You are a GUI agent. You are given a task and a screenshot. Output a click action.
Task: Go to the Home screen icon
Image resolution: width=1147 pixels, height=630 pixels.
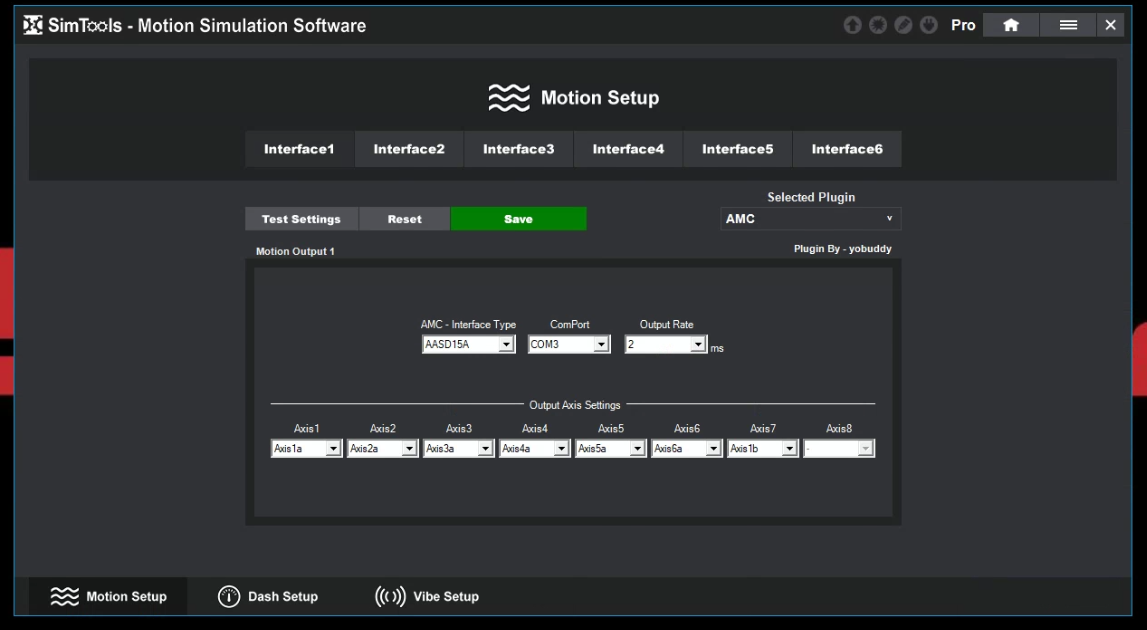(x=1011, y=25)
